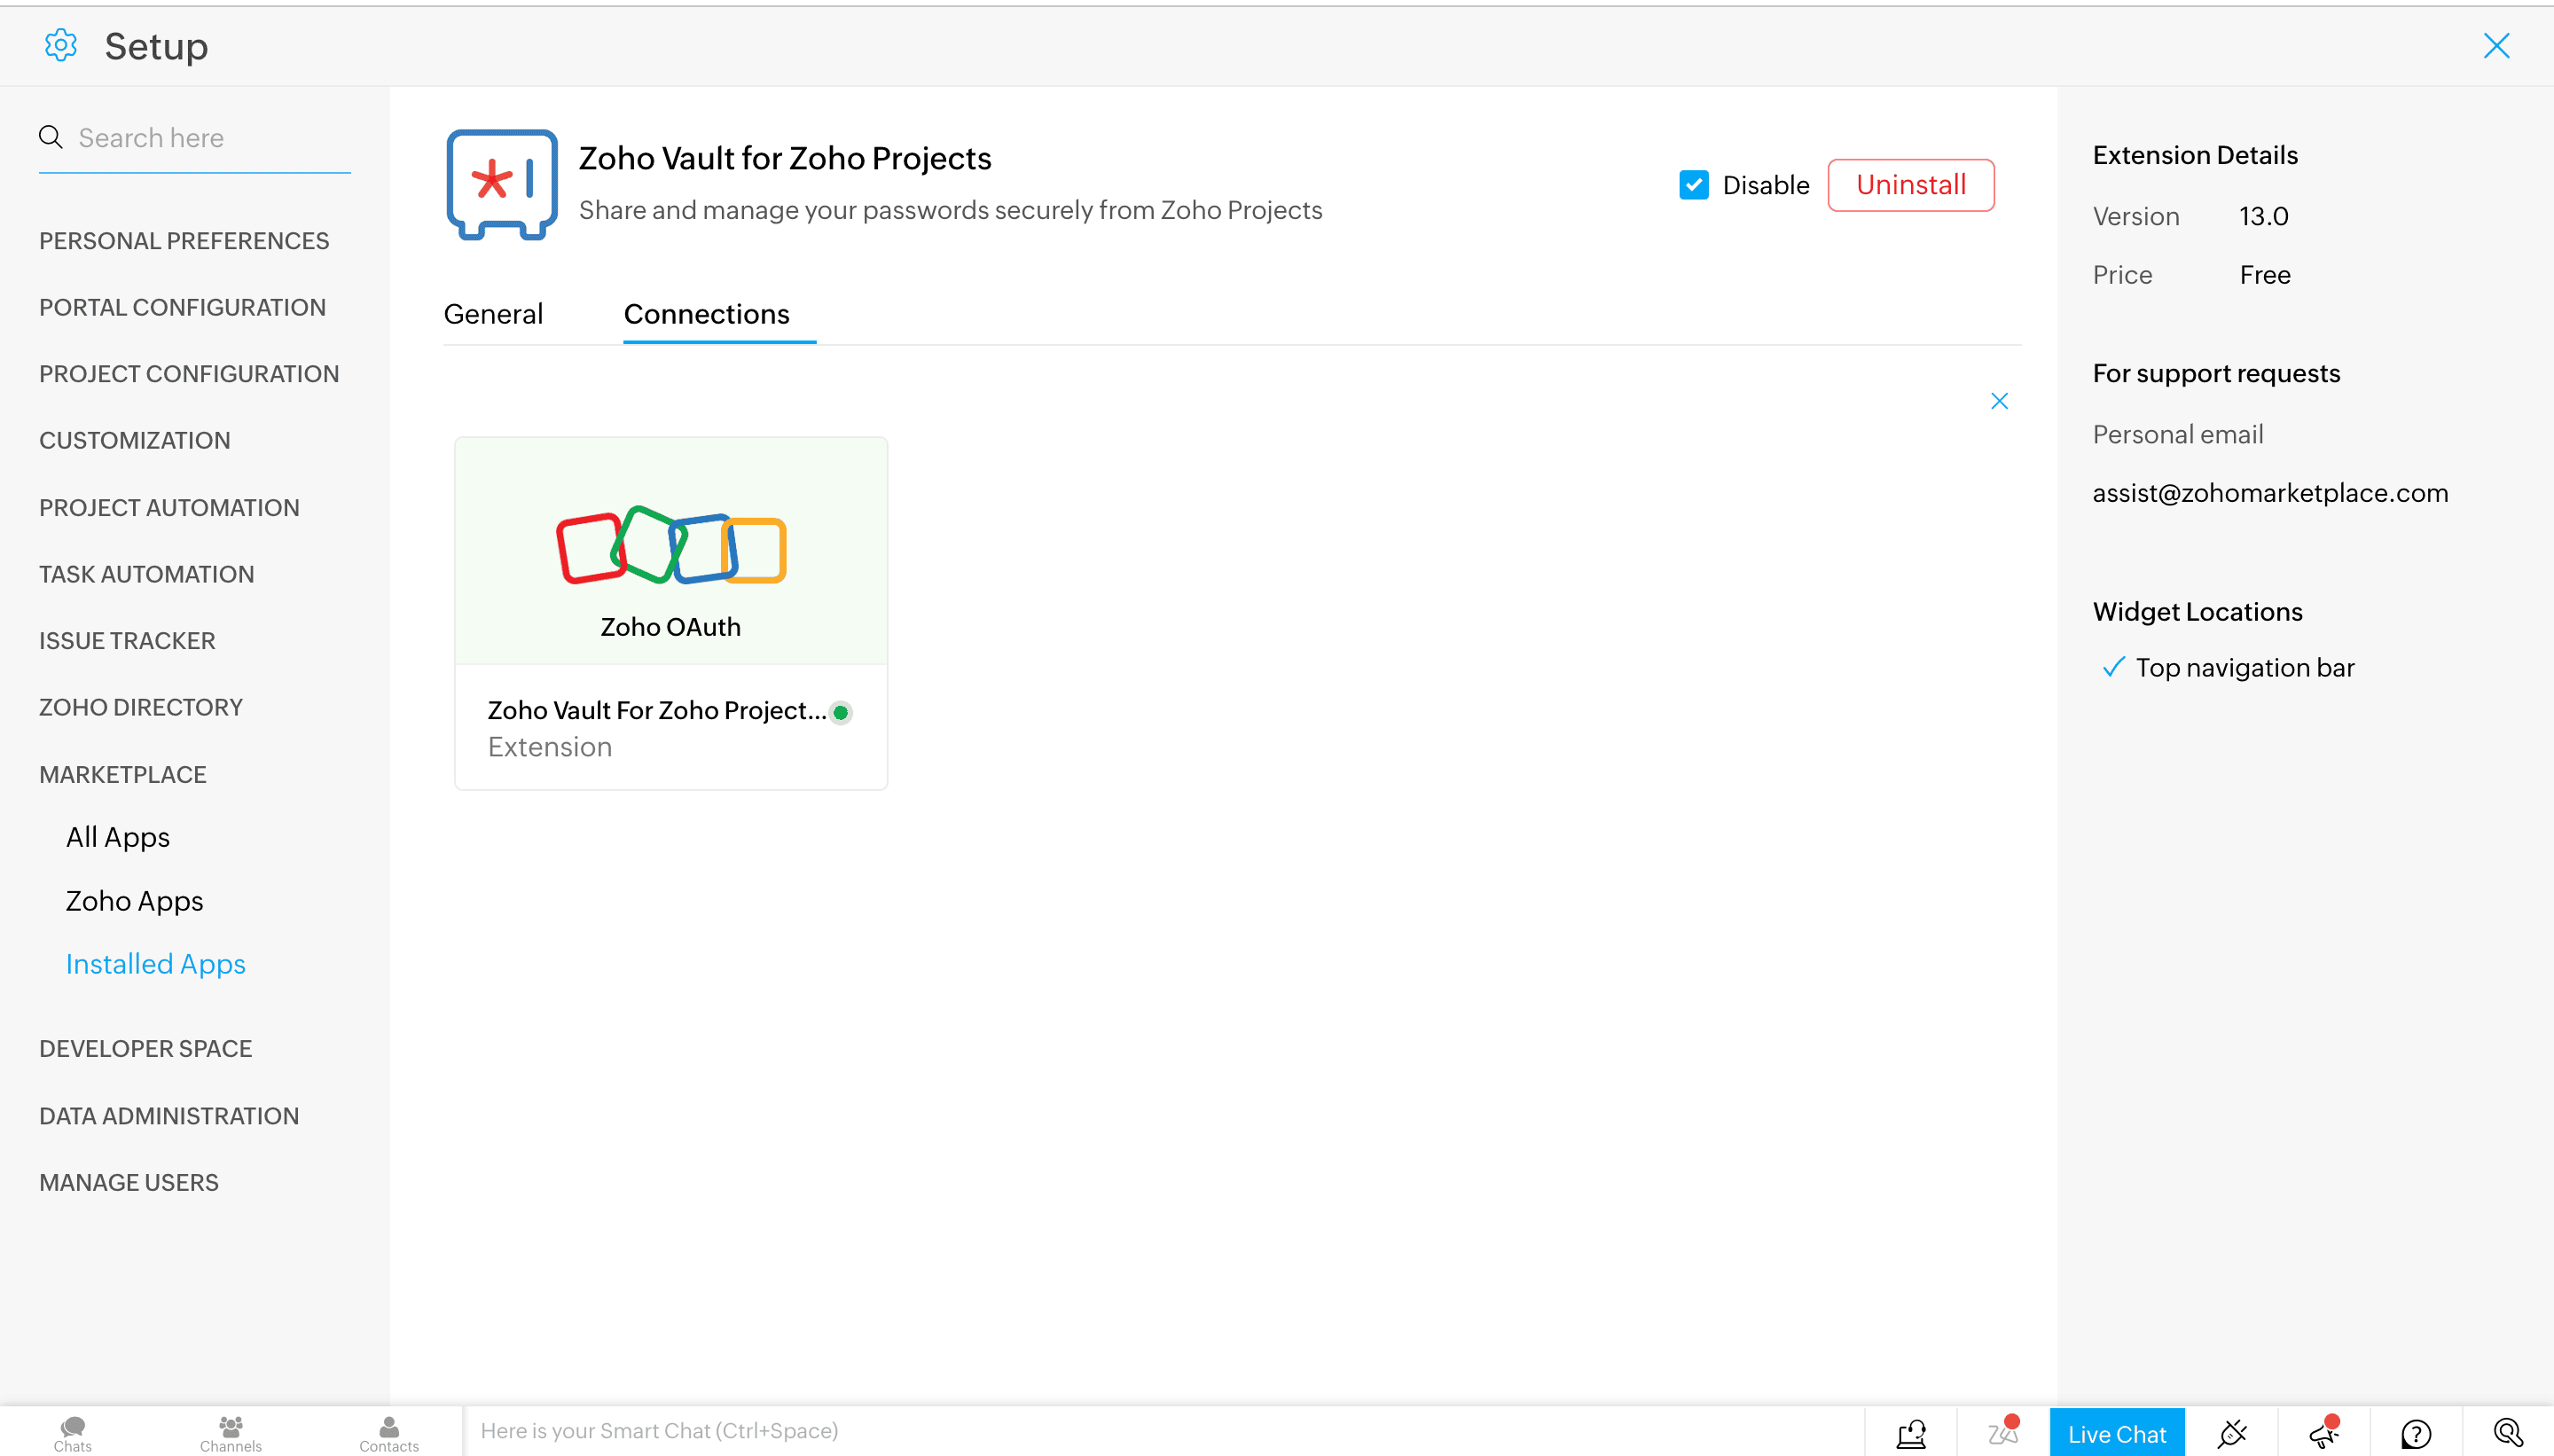Click the Price value Free
2554x1456 pixels.
(x=2265, y=275)
